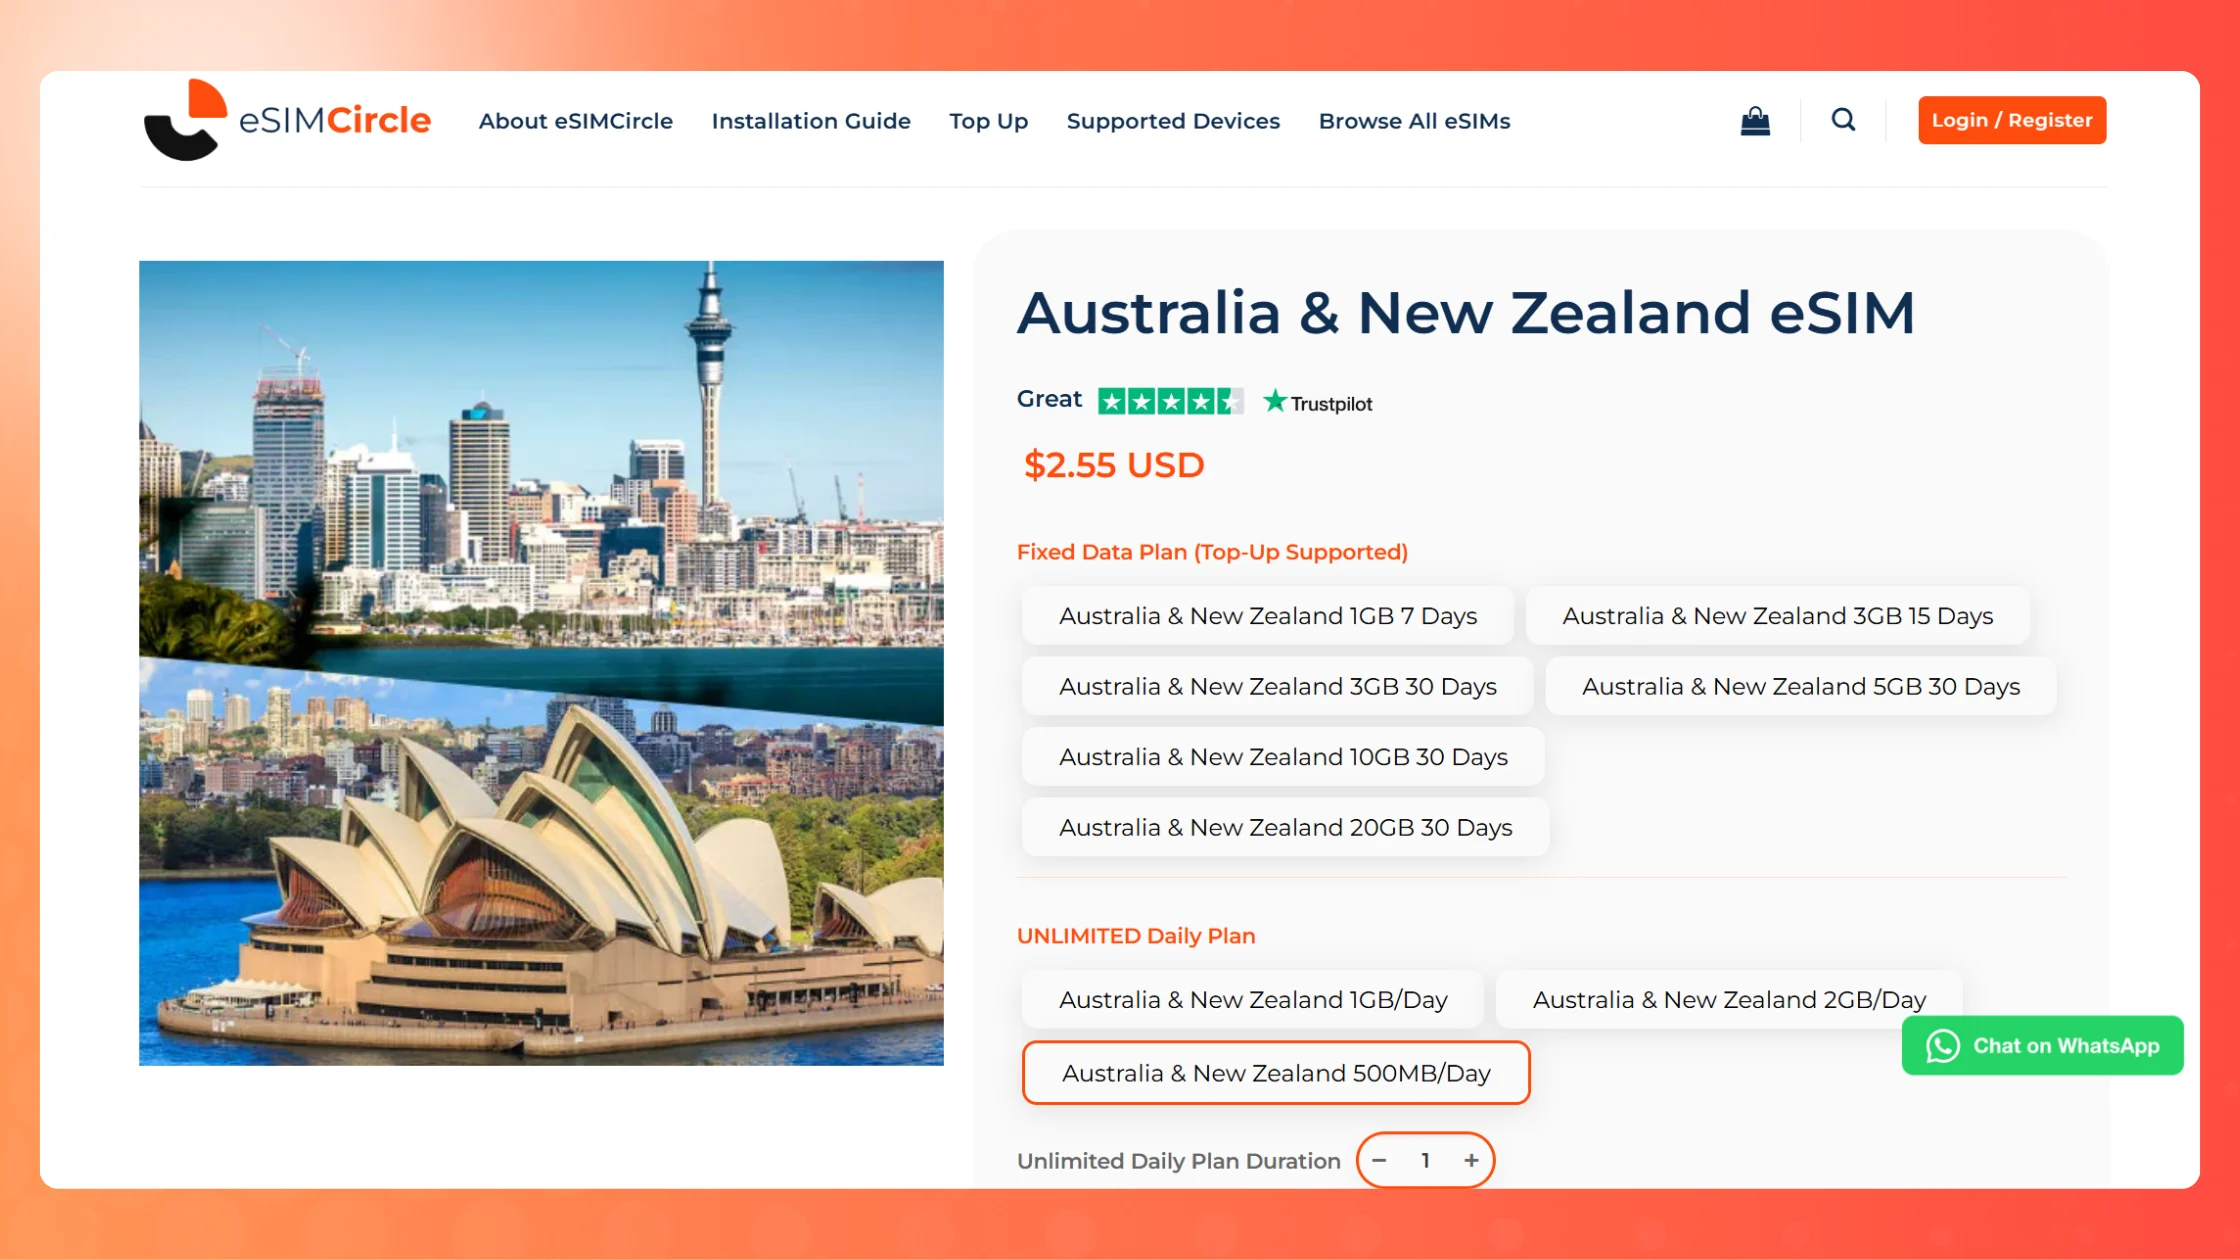Select the 10GB 30 Days plan

pos(1283,757)
